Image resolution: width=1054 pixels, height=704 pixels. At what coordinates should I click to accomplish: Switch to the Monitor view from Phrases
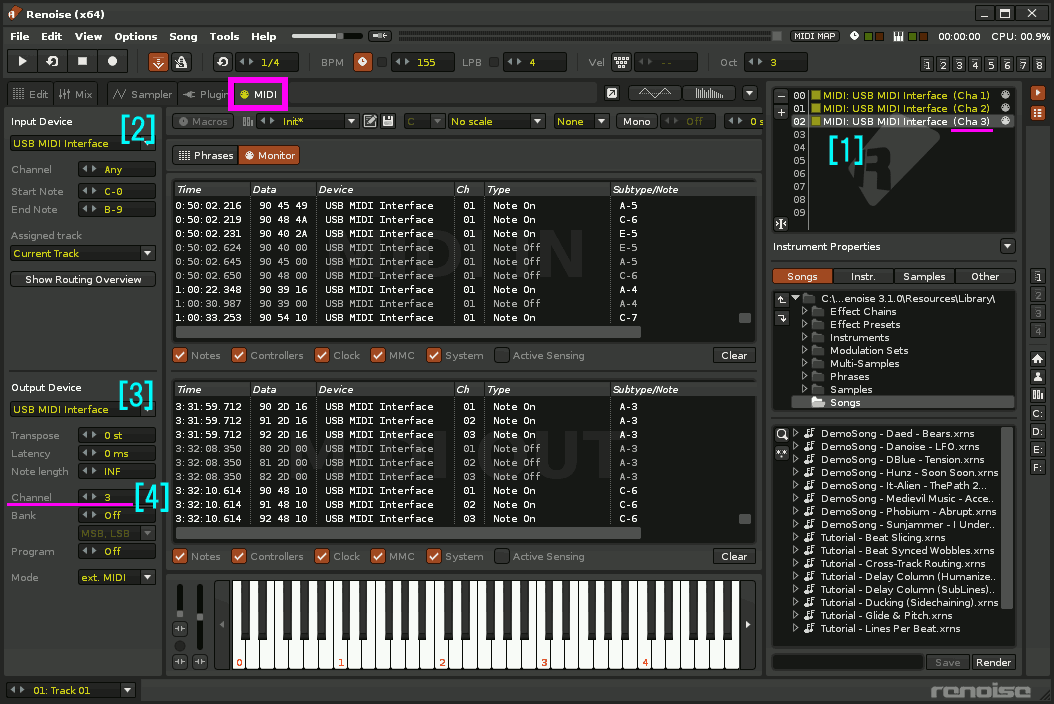pyautogui.click(x=268, y=155)
